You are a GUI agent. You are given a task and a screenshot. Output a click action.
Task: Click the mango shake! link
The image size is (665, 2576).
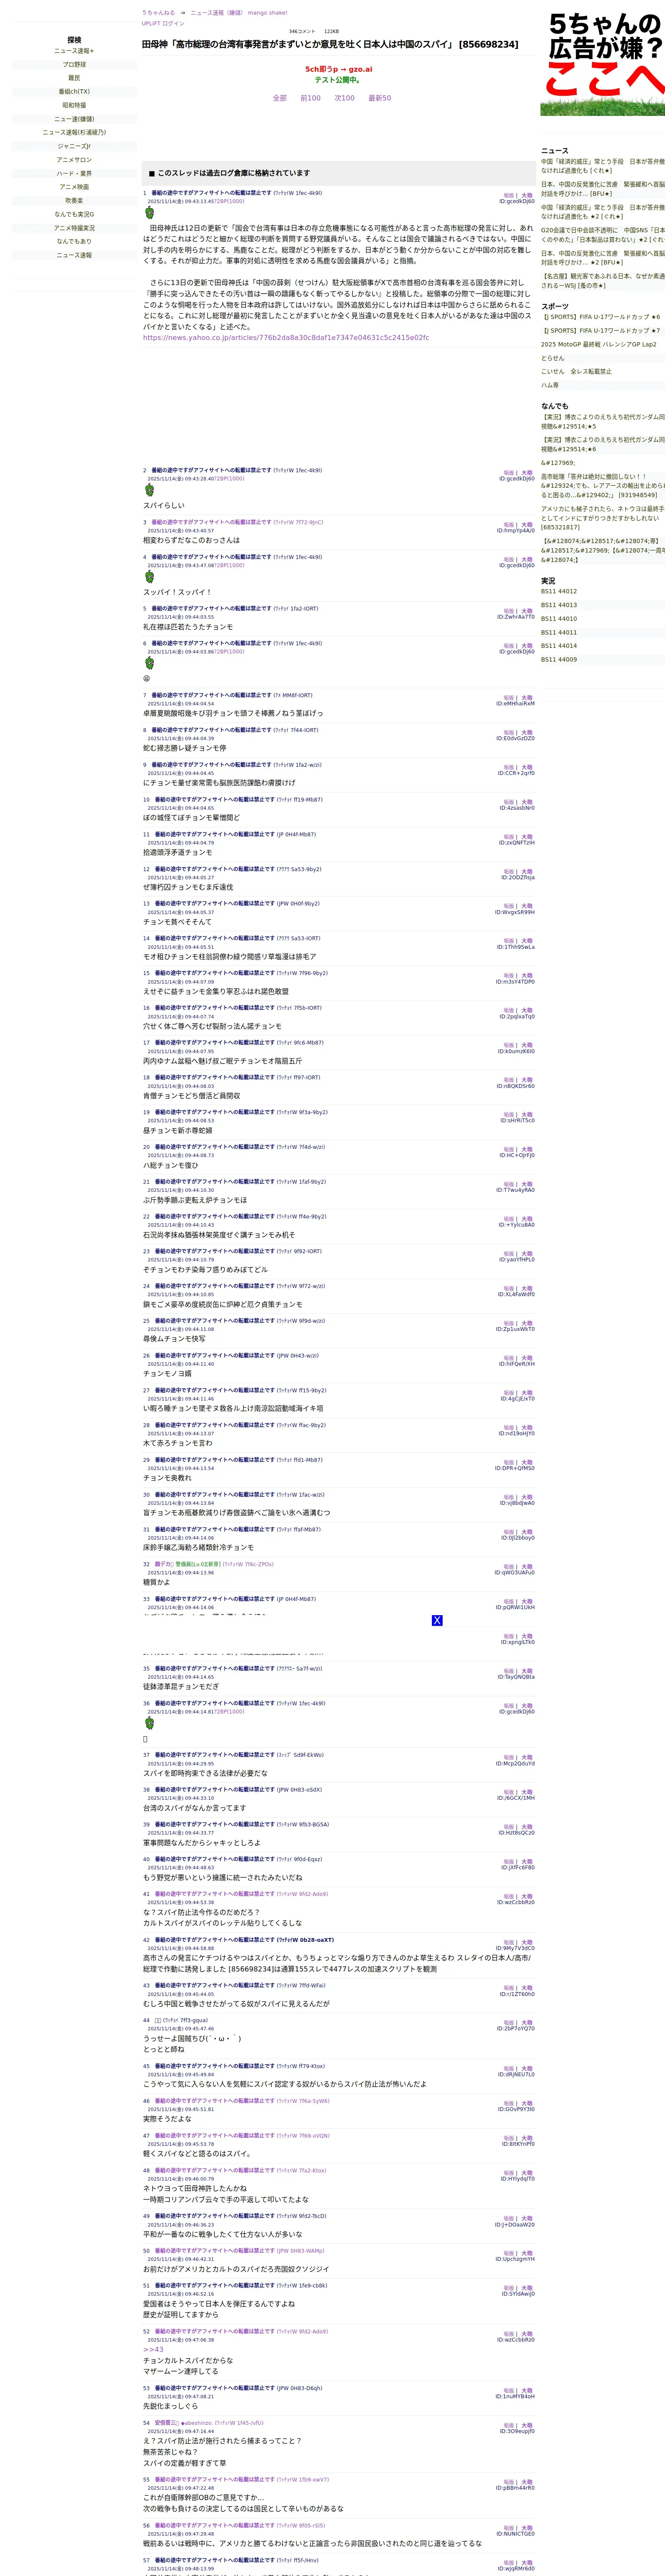267,13
